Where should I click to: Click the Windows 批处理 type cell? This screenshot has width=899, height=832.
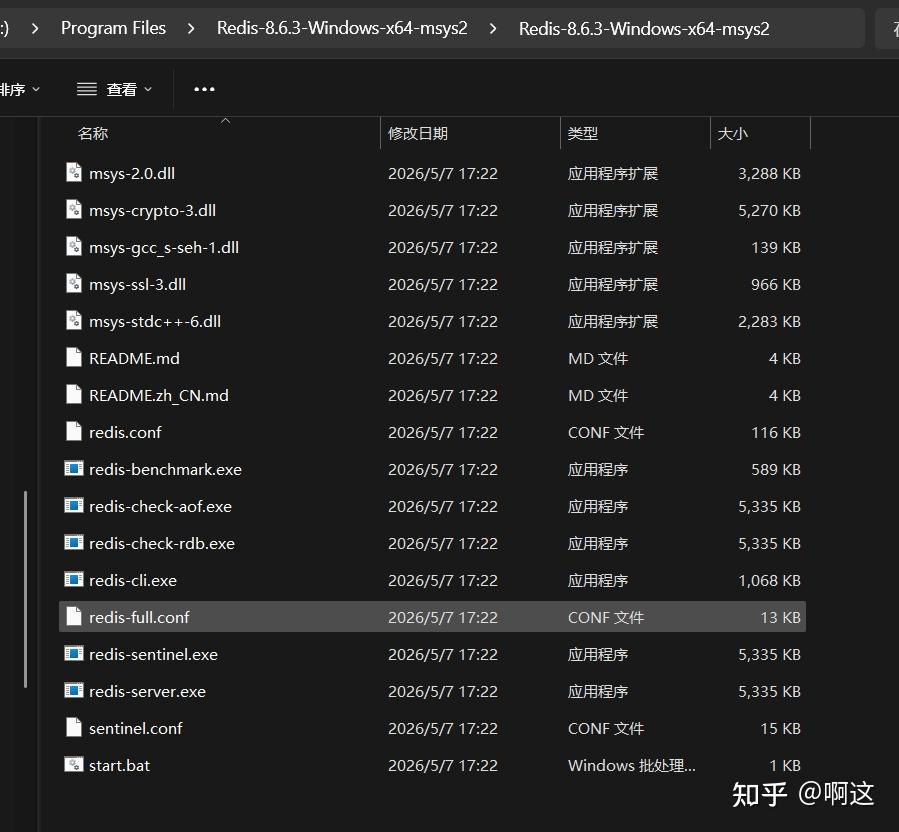point(631,765)
